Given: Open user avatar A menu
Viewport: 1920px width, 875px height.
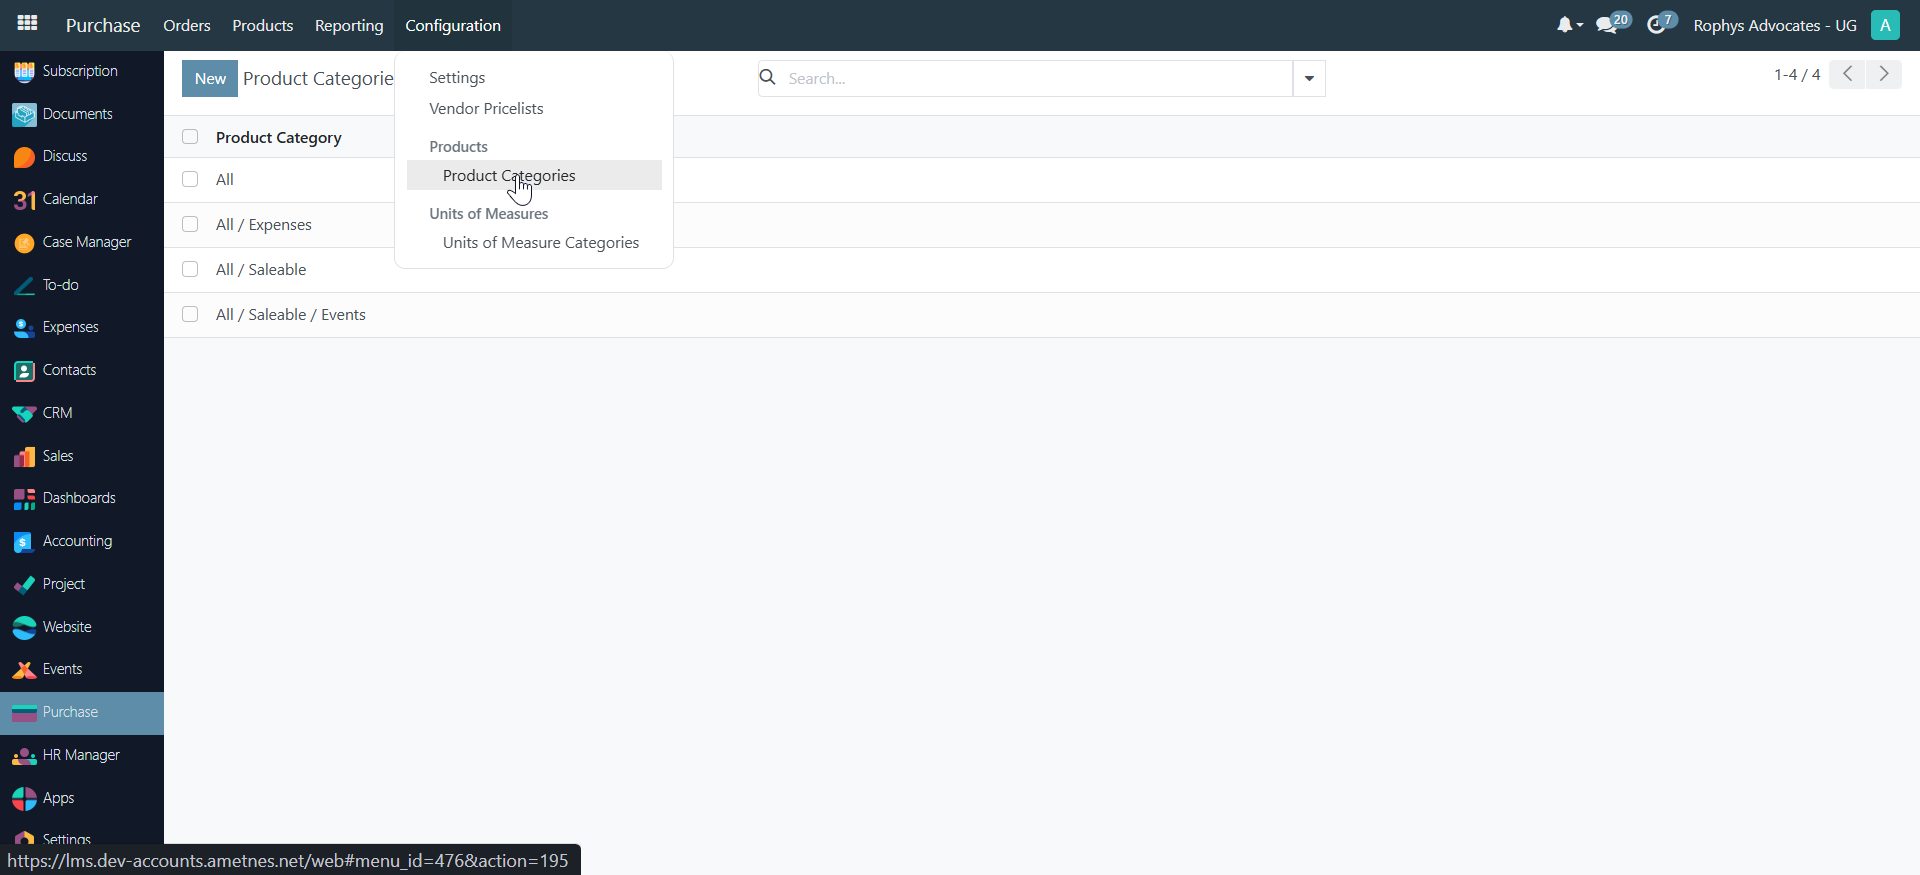Looking at the screenshot, I should tap(1885, 25).
